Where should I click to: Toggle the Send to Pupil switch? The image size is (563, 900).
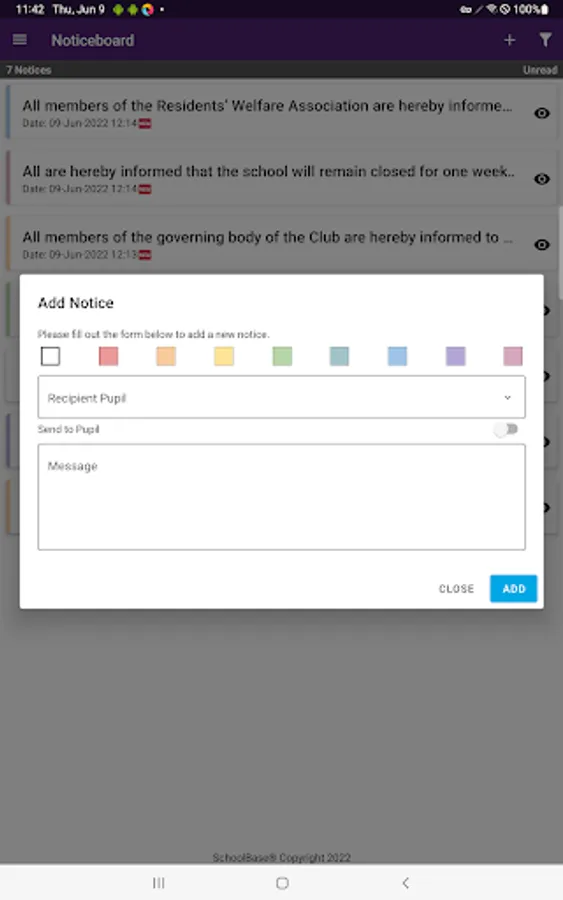[x=506, y=429]
